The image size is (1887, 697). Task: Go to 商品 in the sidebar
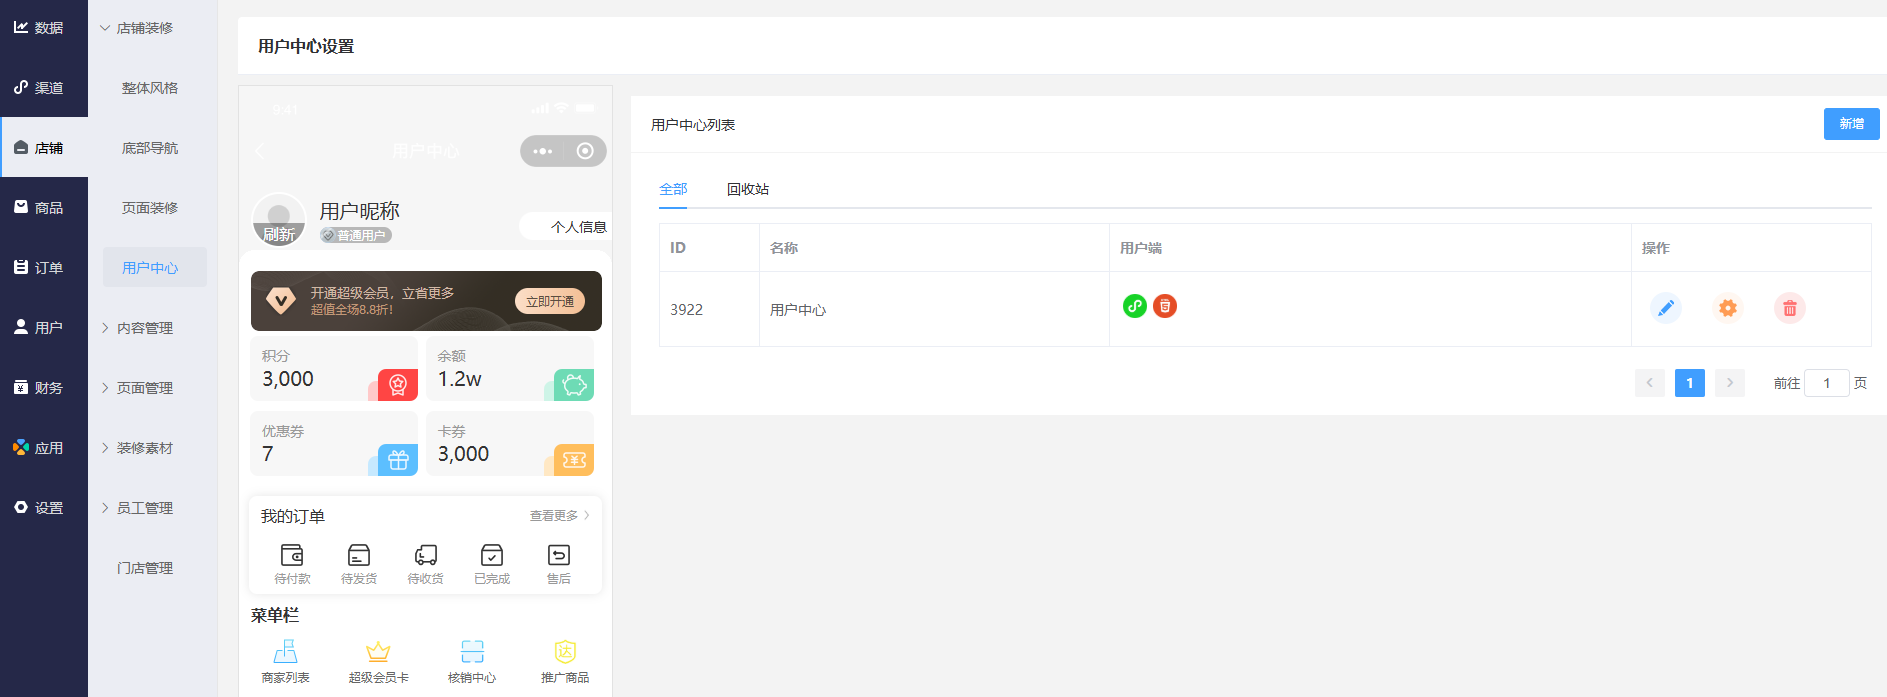(x=44, y=208)
